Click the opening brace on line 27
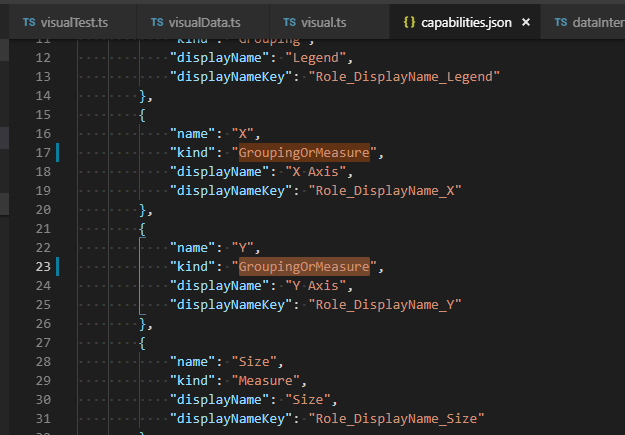The height and width of the screenshot is (435, 625). [142, 343]
